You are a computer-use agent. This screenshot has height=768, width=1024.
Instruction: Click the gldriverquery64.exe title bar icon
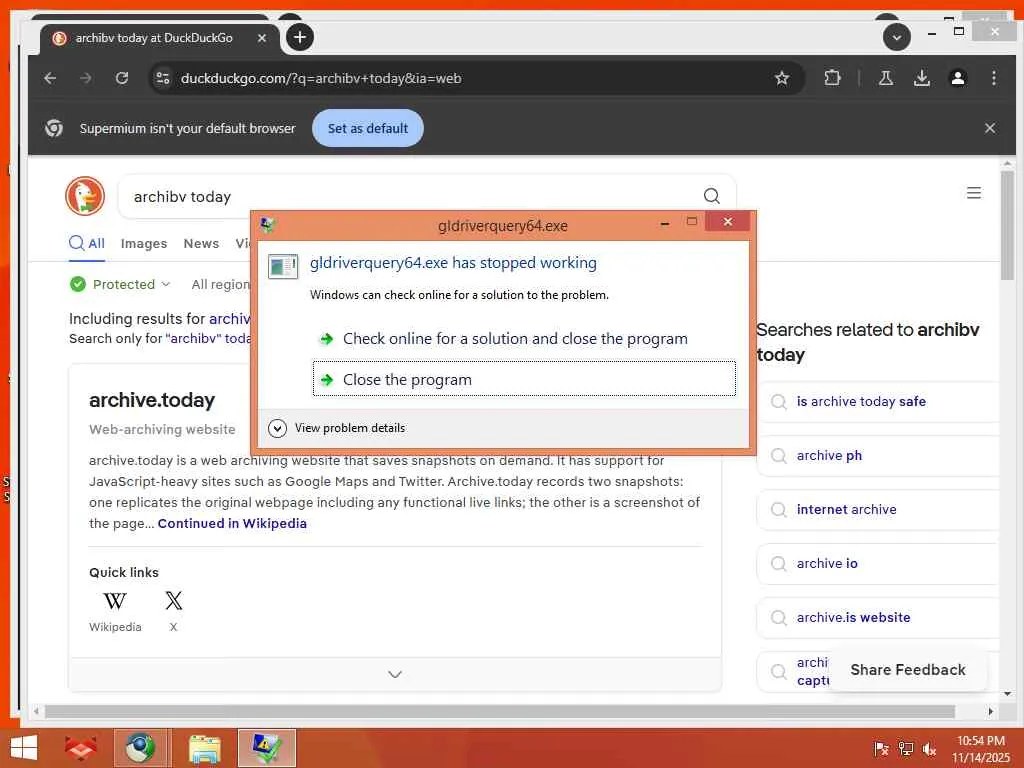[268, 225]
